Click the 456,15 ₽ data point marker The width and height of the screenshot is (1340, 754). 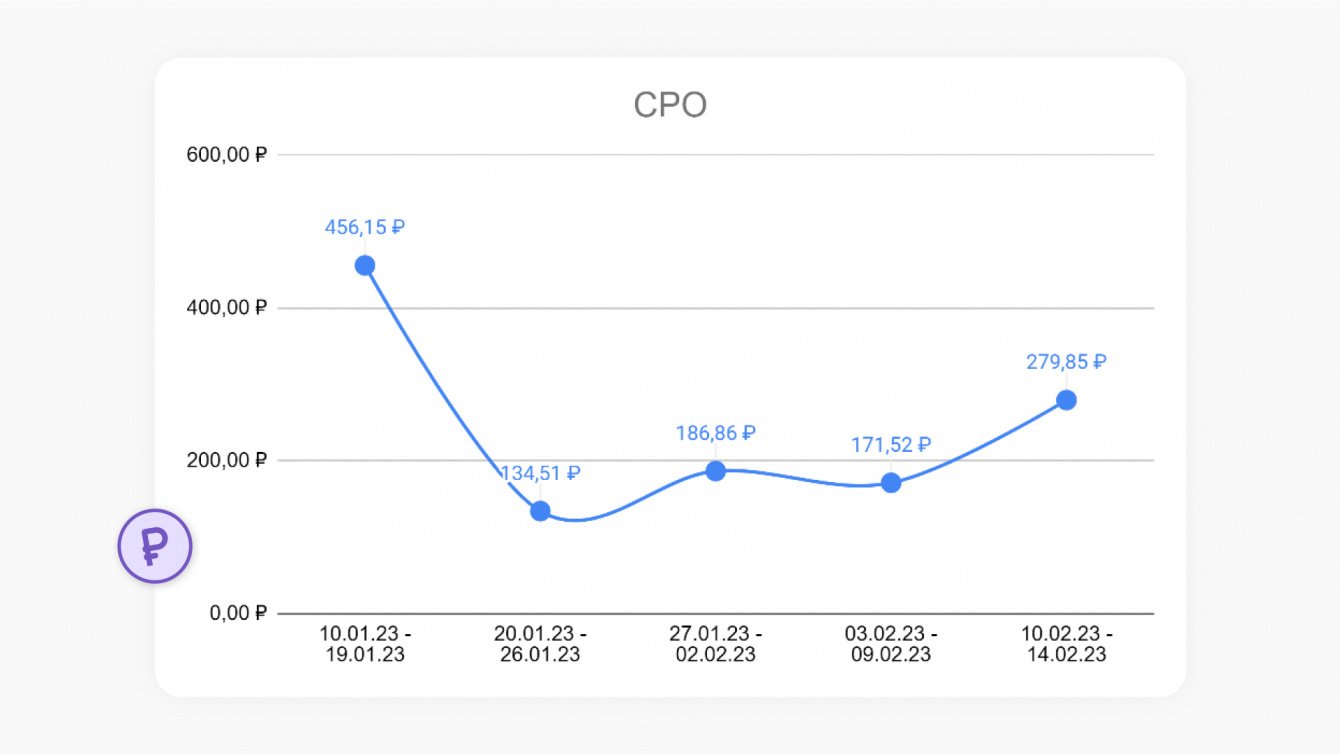(x=365, y=265)
